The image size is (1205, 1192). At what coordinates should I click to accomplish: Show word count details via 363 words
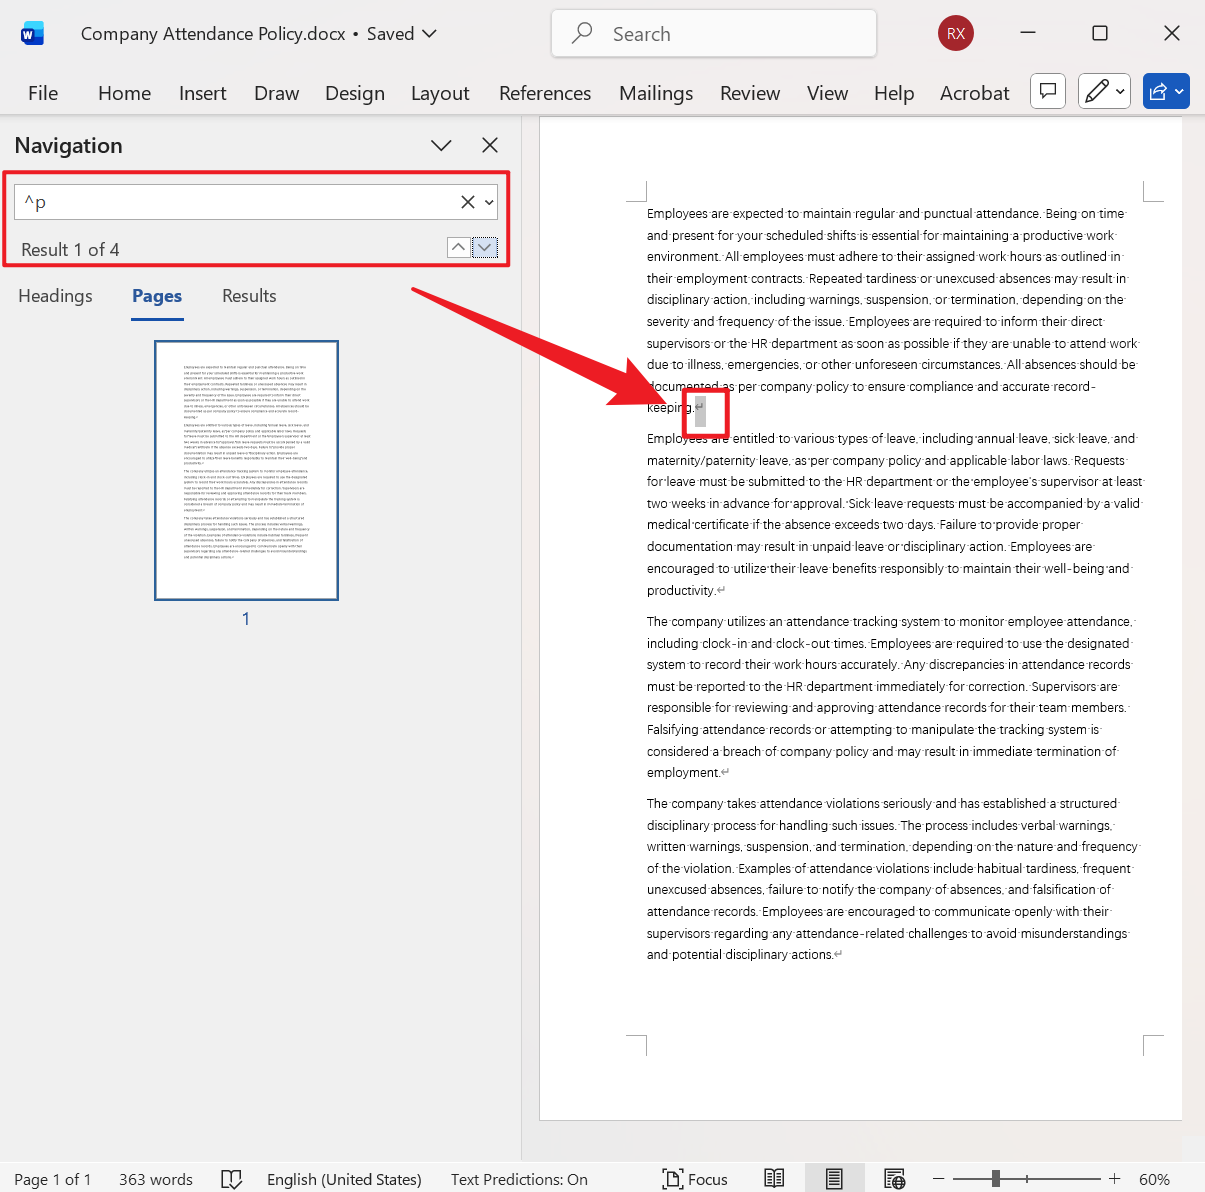click(x=155, y=1179)
